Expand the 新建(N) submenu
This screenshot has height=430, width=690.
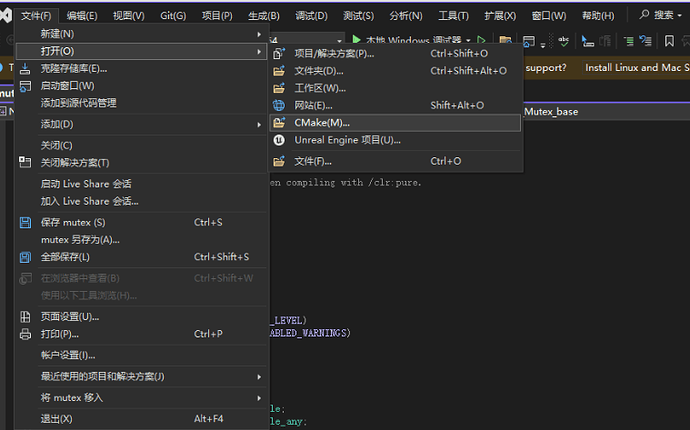(x=141, y=34)
